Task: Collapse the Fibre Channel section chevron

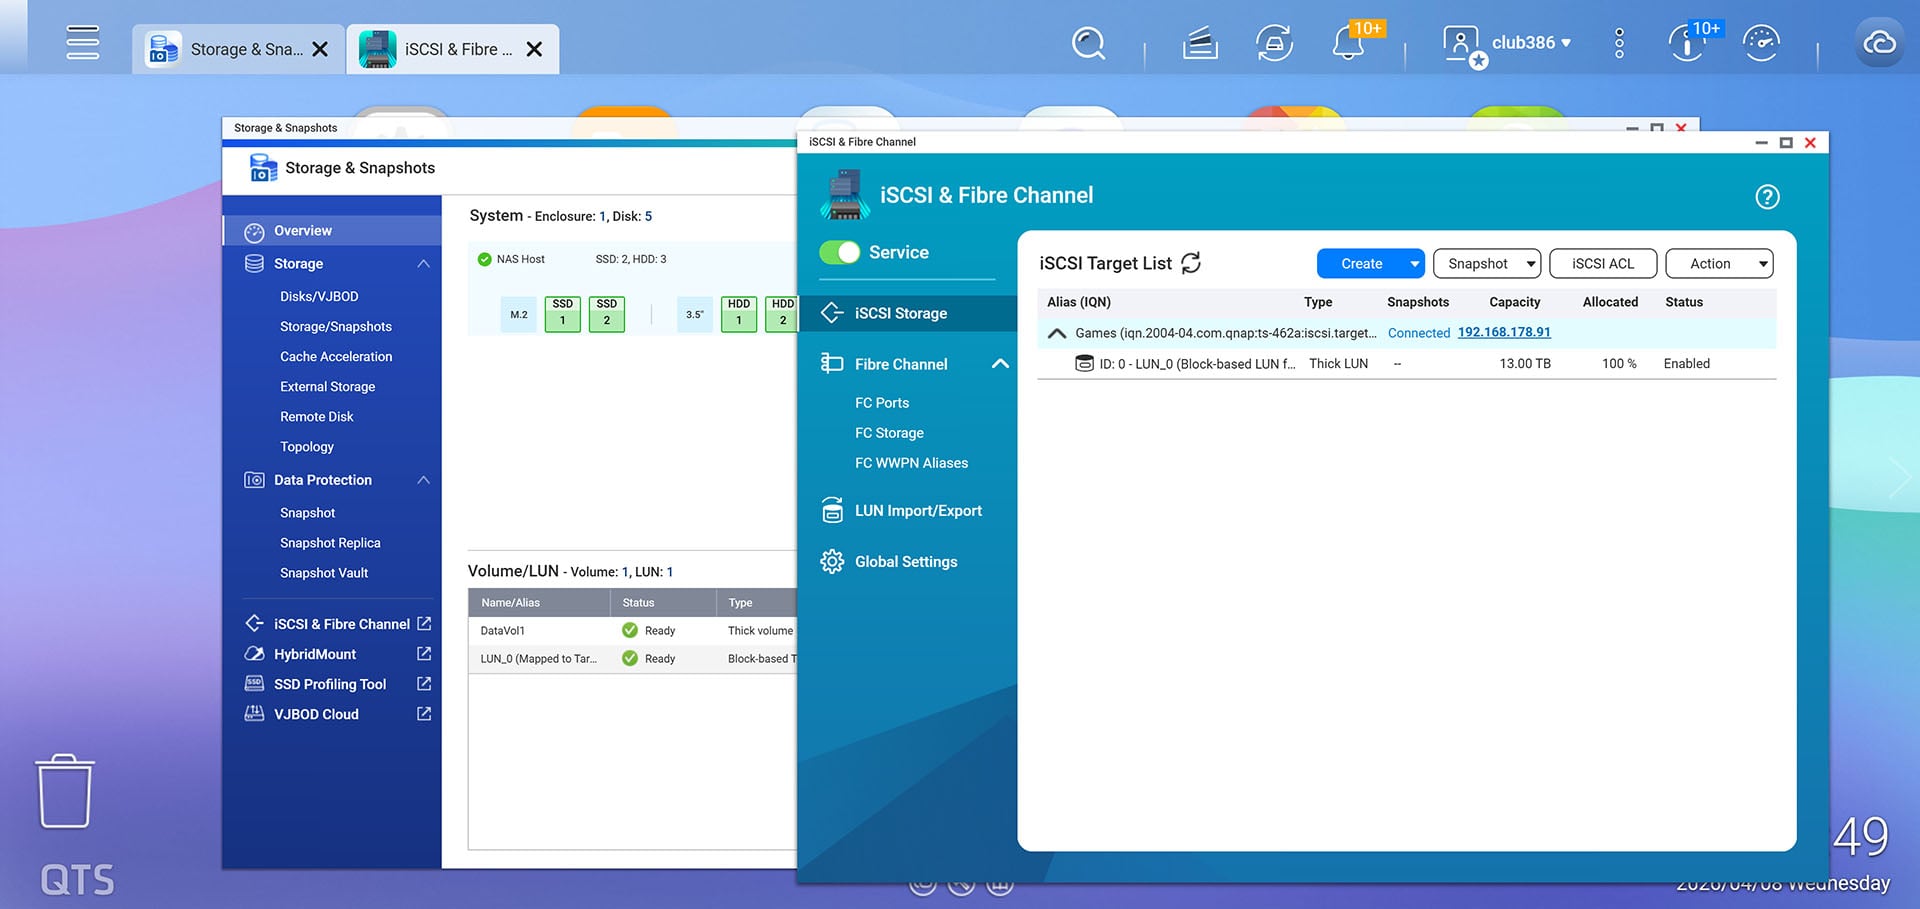Action: tap(999, 364)
